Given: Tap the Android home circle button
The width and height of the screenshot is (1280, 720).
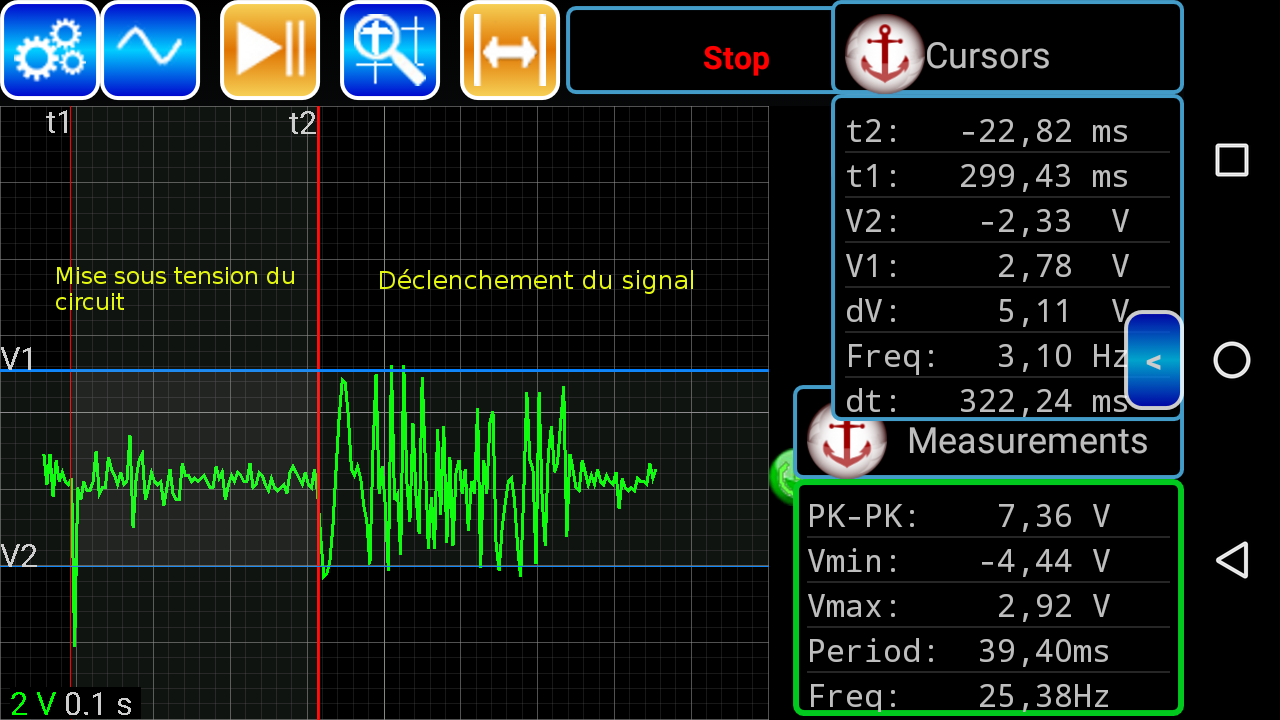Looking at the screenshot, I should [1231, 360].
